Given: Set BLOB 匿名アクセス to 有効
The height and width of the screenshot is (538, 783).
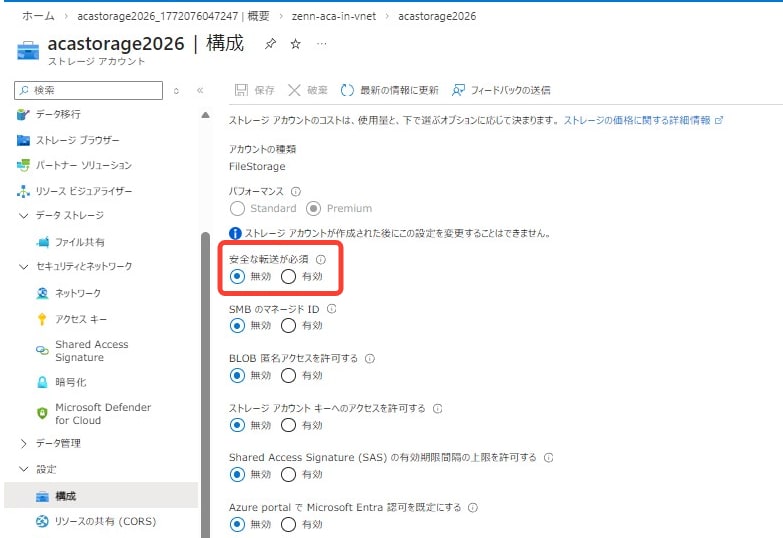Looking at the screenshot, I should coord(288,375).
